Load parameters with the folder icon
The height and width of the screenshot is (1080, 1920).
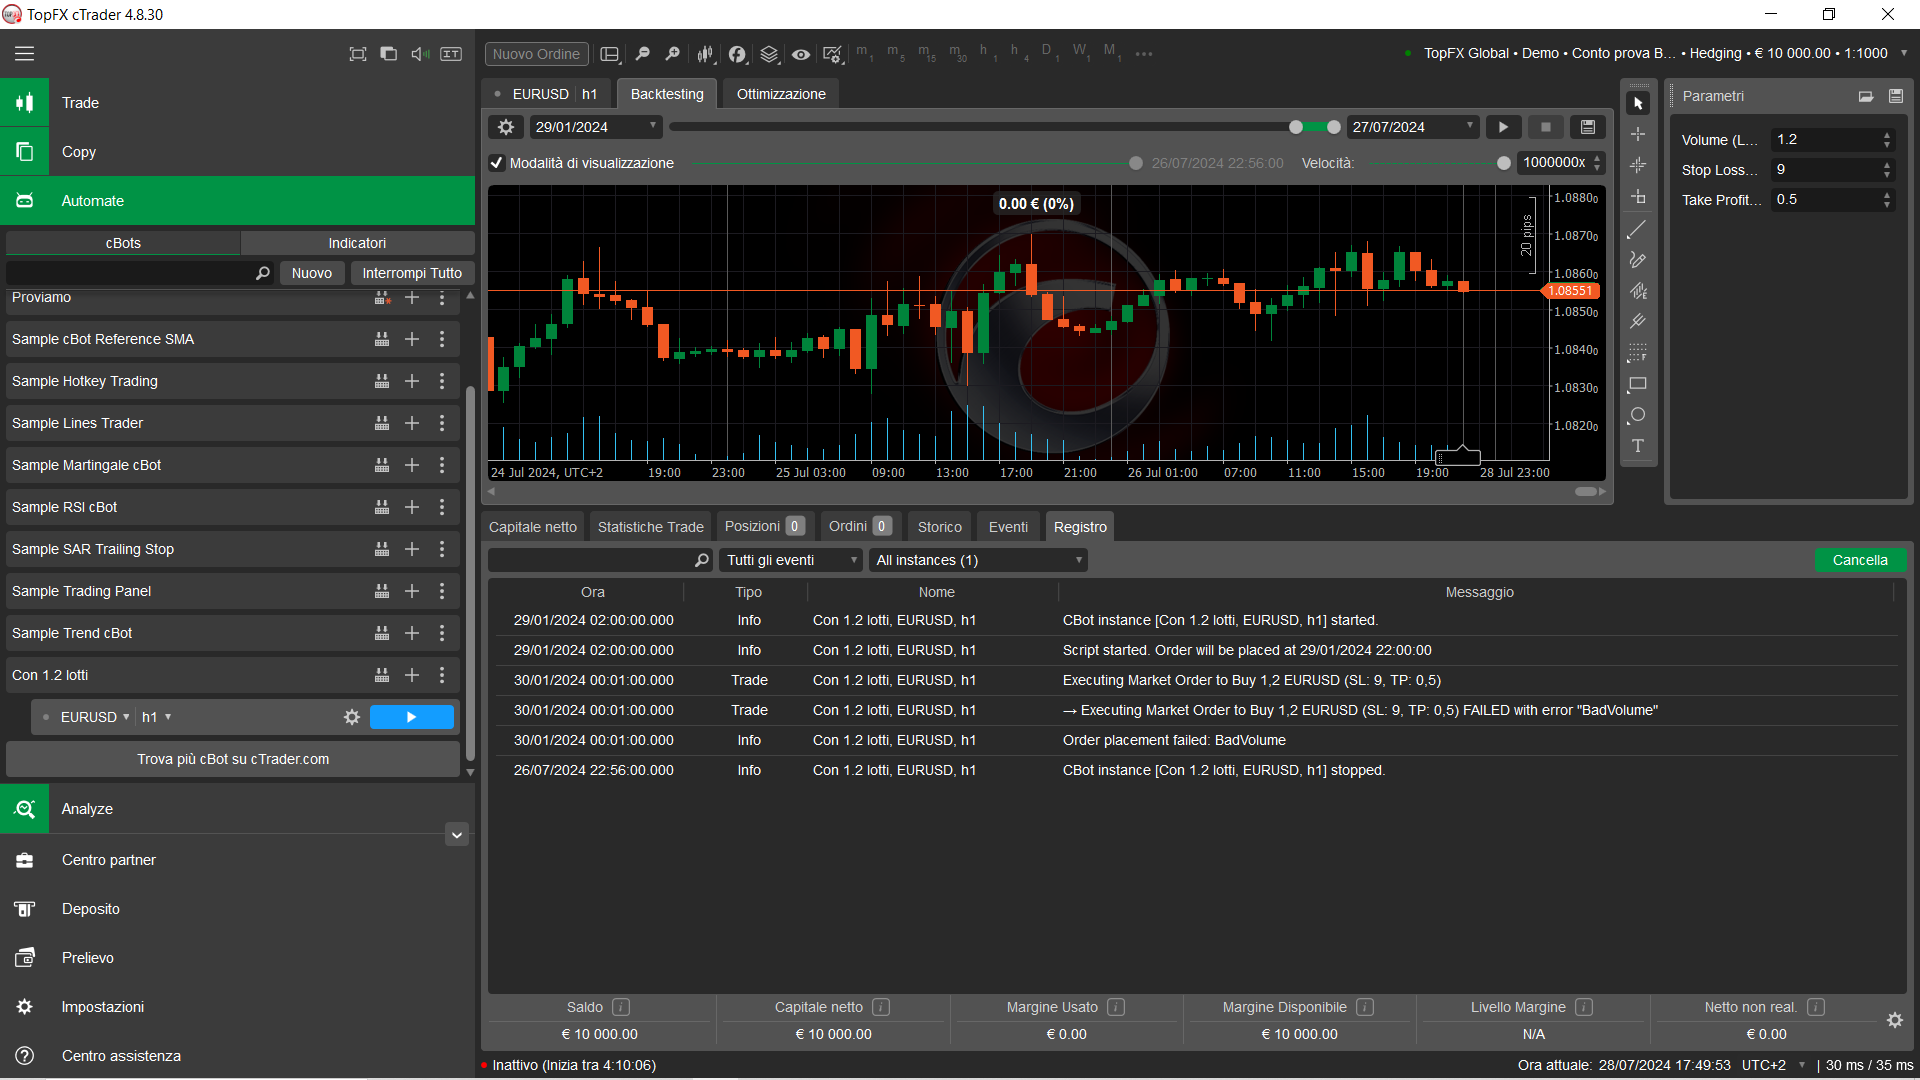tap(1866, 96)
